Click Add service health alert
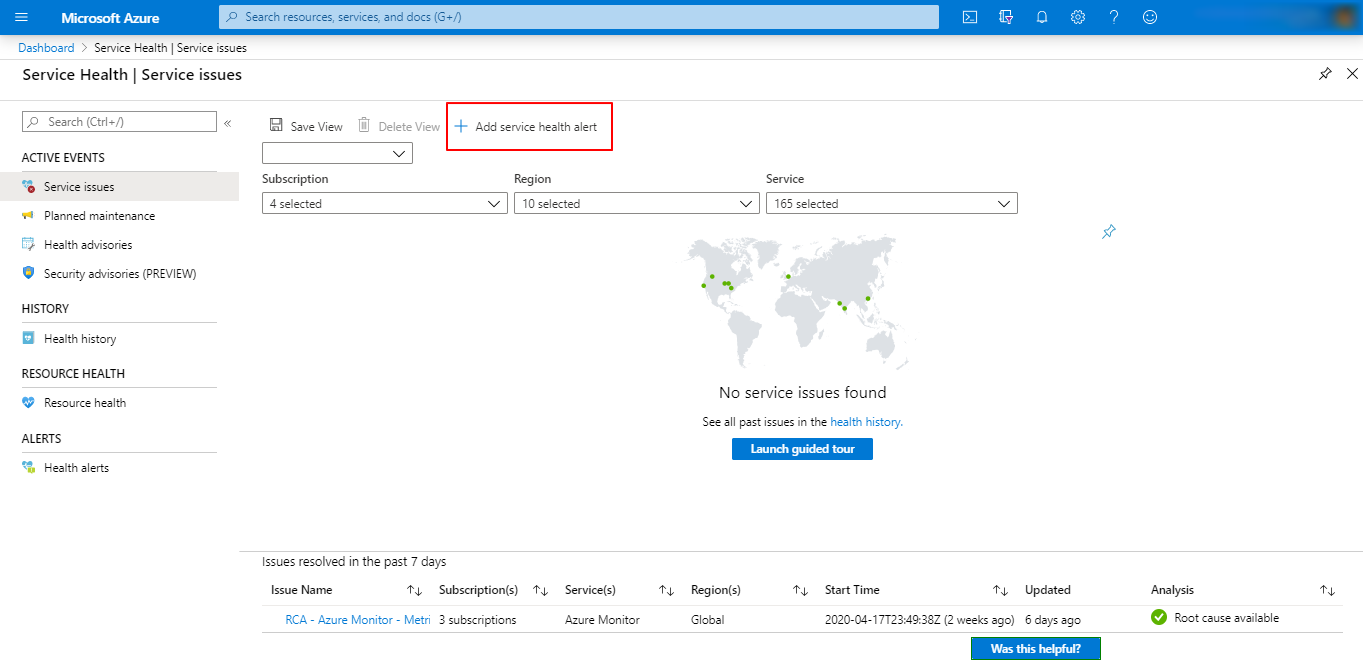The width and height of the screenshot is (1363, 661). point(527,127)
